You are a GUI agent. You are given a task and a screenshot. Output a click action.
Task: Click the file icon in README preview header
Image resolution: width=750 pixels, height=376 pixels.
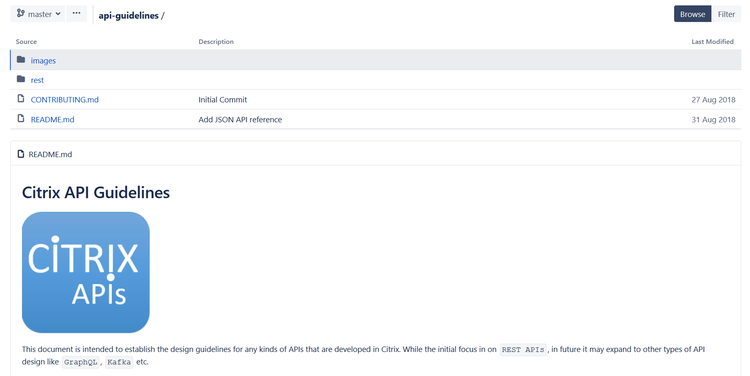21,154
